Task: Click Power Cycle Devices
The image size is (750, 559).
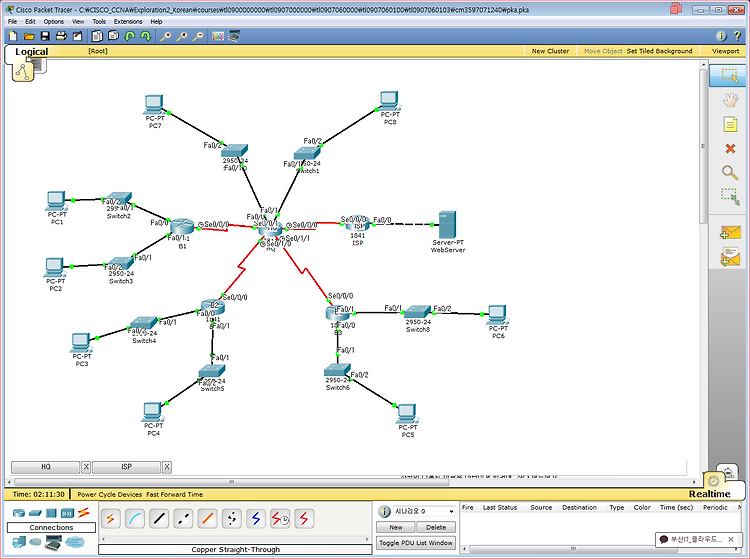Action: tap(110, 494)
